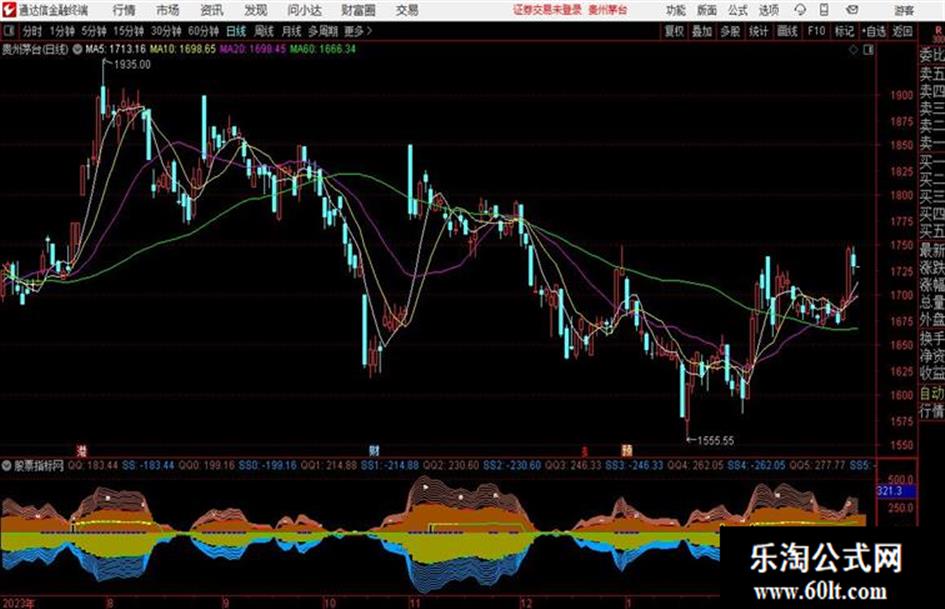This screenshot has height=609, width=945.
Task: Open the 选项 menu
Action: (x=769, y=10)
